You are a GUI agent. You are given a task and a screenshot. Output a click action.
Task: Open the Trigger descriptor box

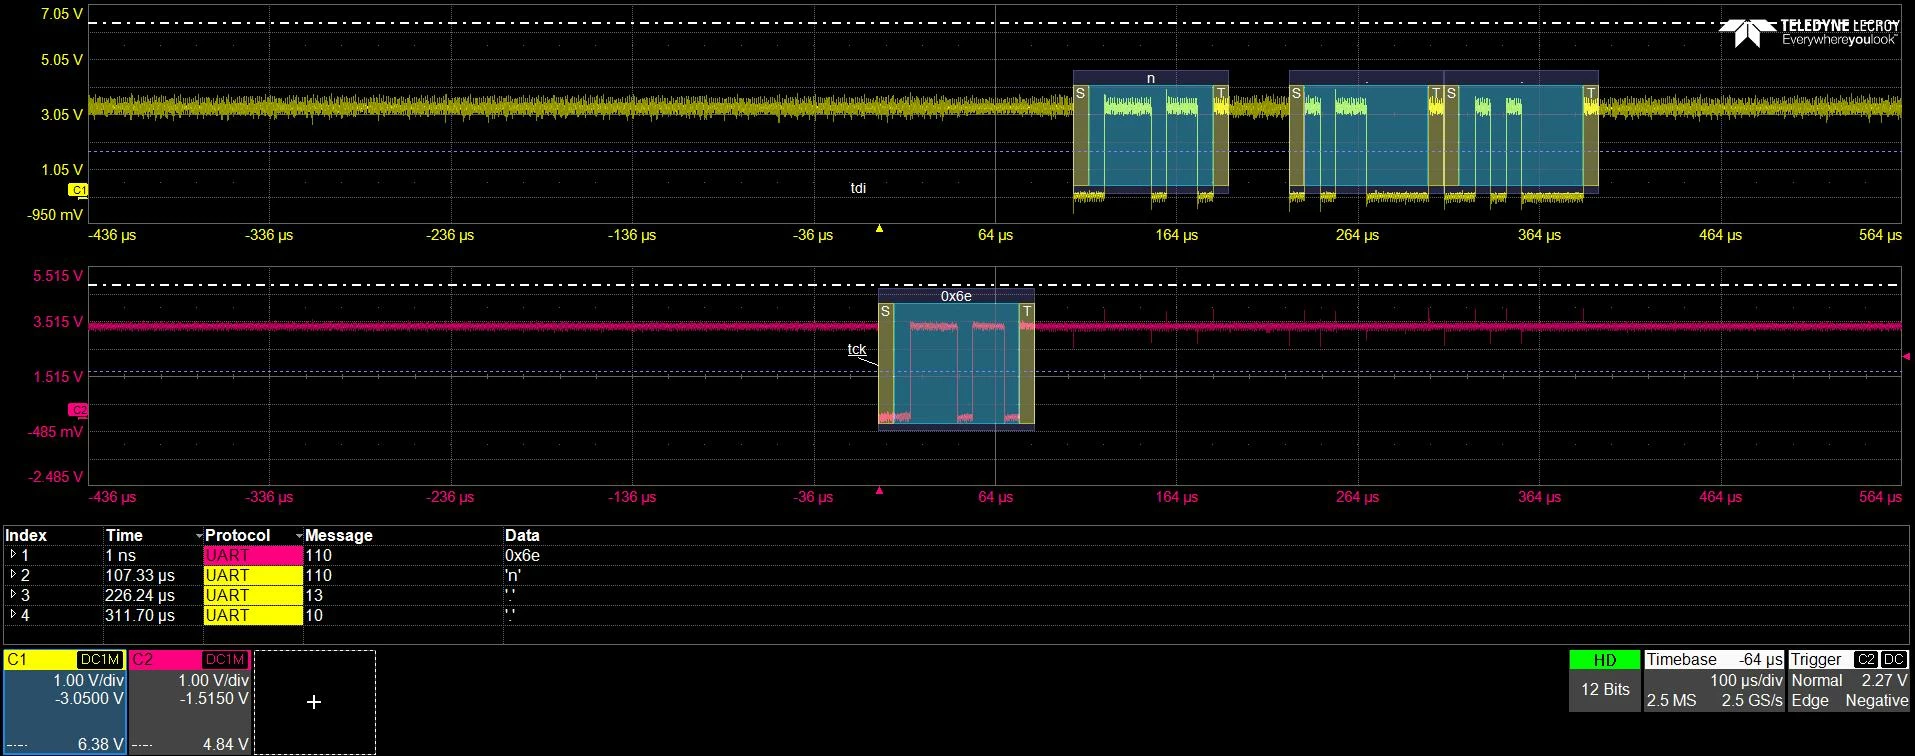(1849, 680)
